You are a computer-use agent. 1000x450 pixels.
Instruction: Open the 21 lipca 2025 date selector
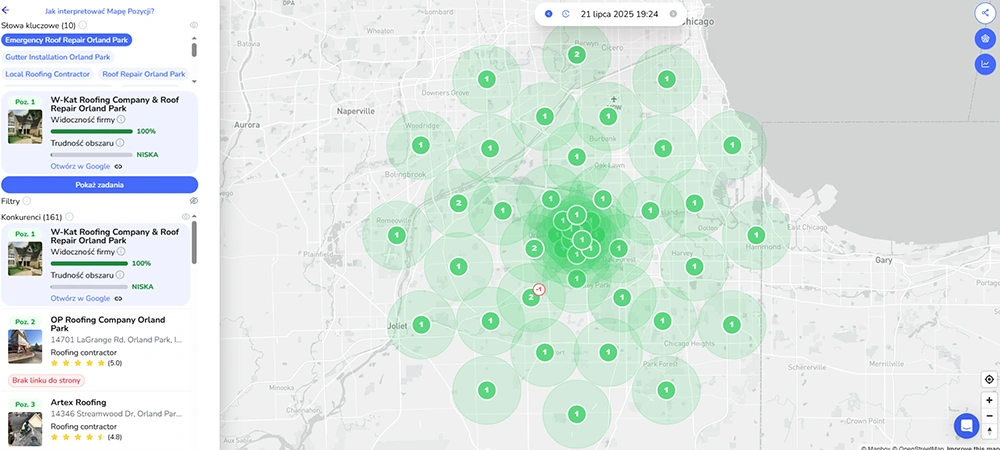(x=619, y=14)
